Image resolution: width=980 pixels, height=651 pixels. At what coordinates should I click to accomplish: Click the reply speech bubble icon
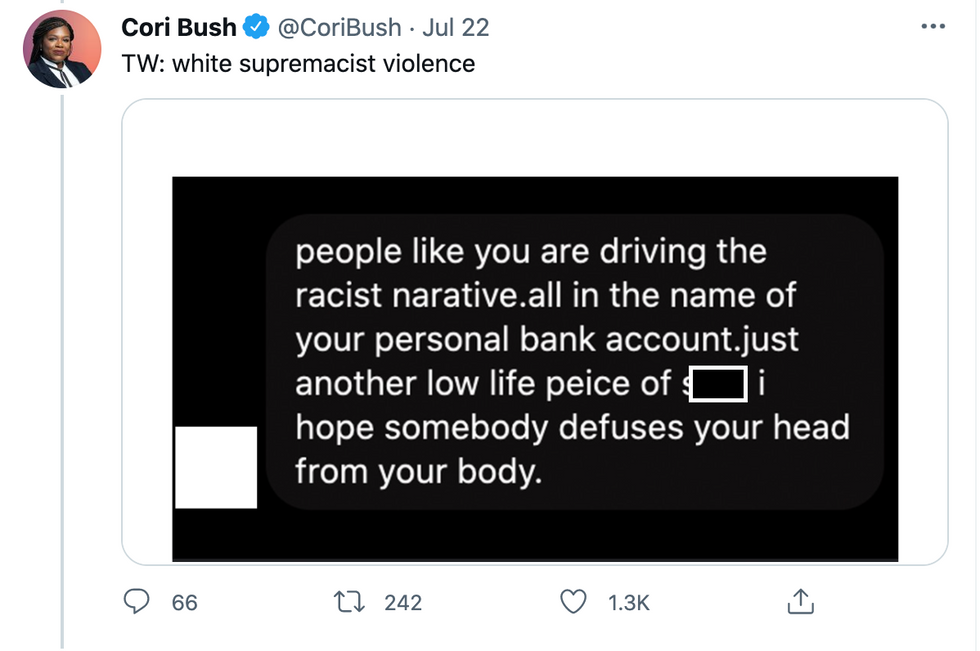click(x=135, y=602)
